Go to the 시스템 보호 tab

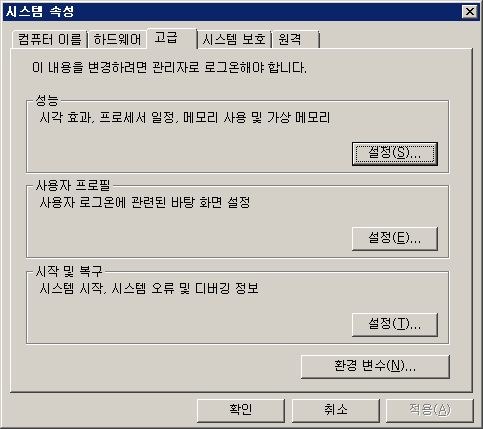234,40
